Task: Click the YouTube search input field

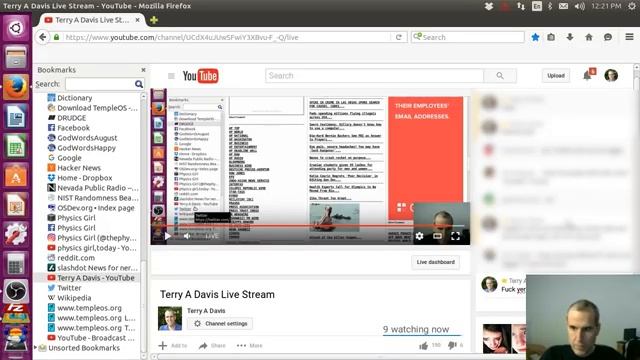Action: (x=374, y=76)
